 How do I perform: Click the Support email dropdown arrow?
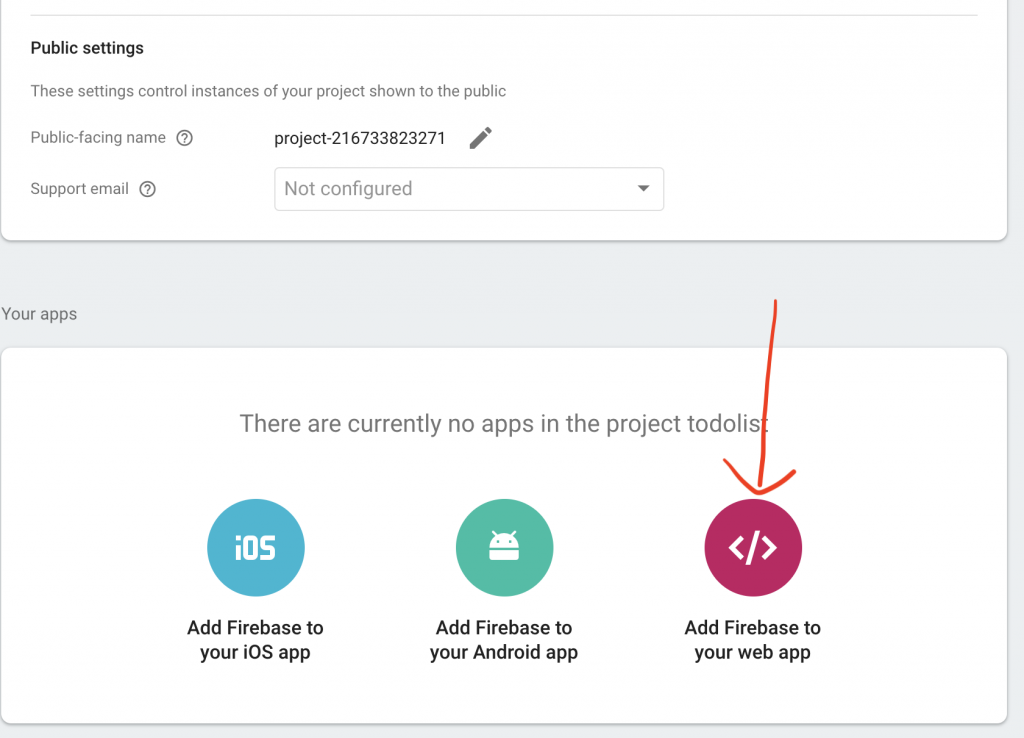click(643, 188)
